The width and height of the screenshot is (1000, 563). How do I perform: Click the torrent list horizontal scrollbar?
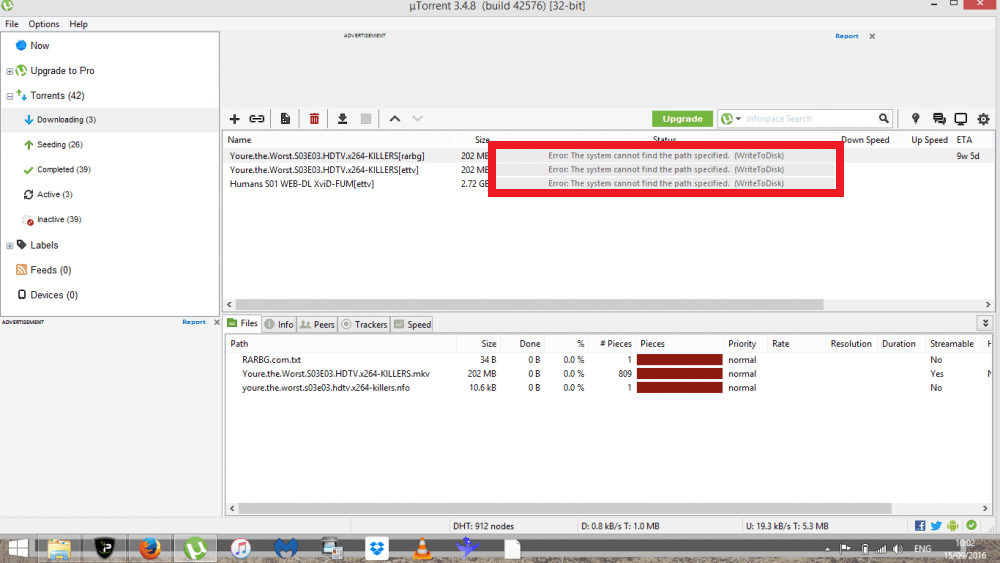click(529, 305)
